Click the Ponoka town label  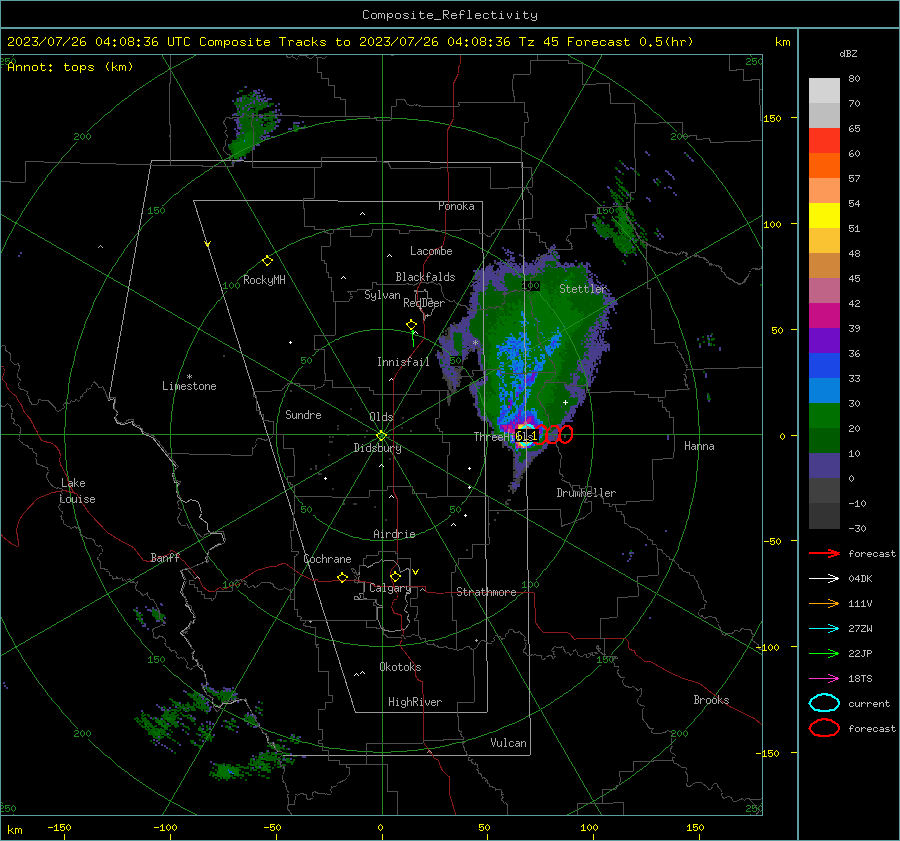[x=456, y=206]
